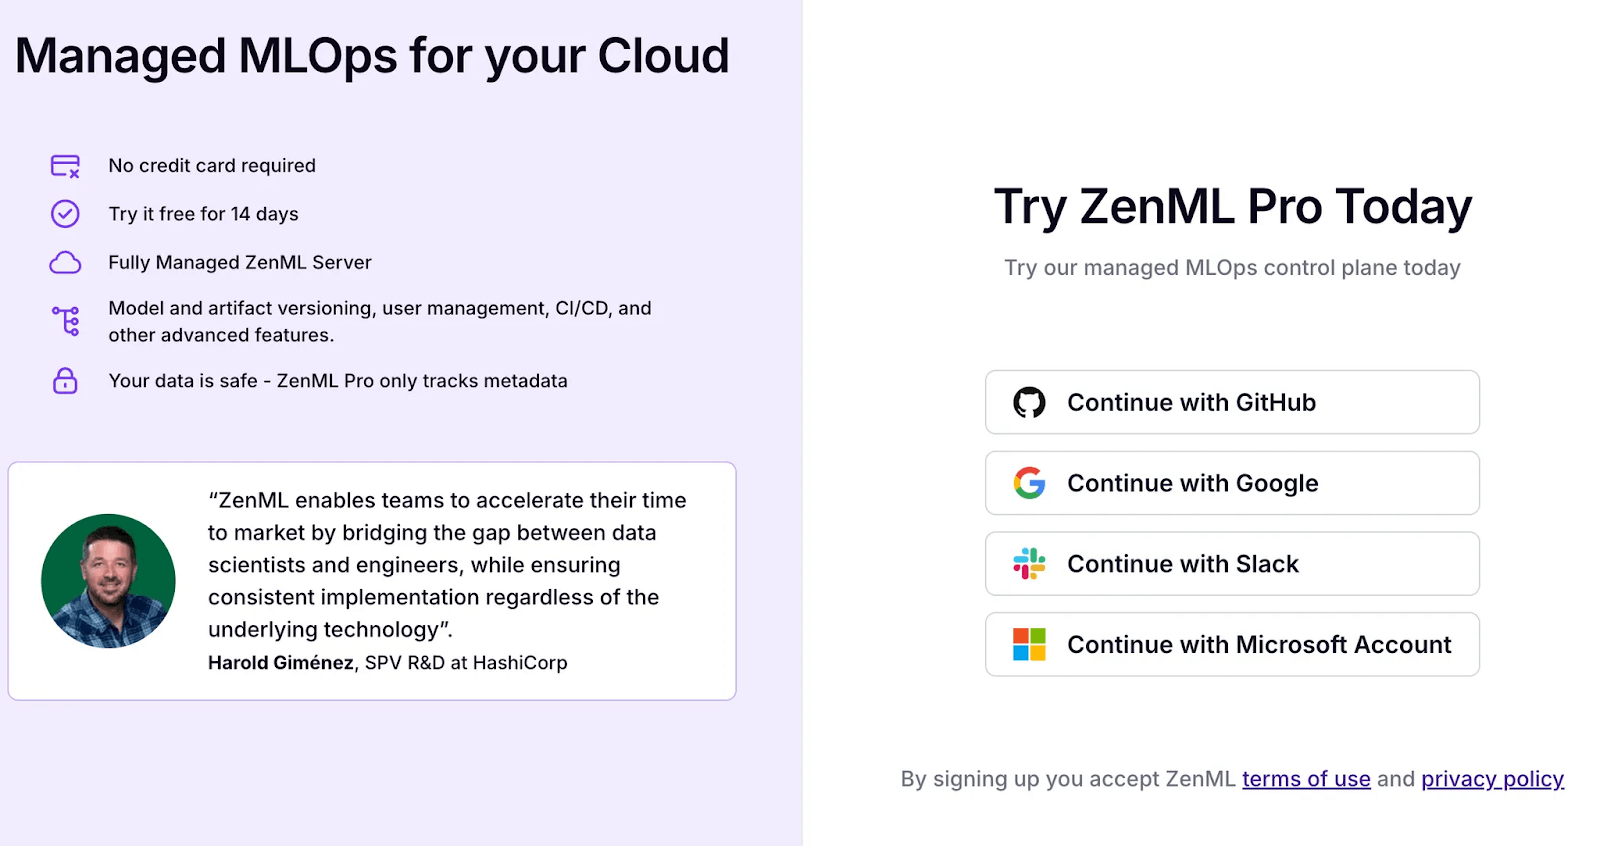This screenshot has height=846, width=1600.
Task: Click Harold Giménez's profile photo
Action: click(108, 581)
